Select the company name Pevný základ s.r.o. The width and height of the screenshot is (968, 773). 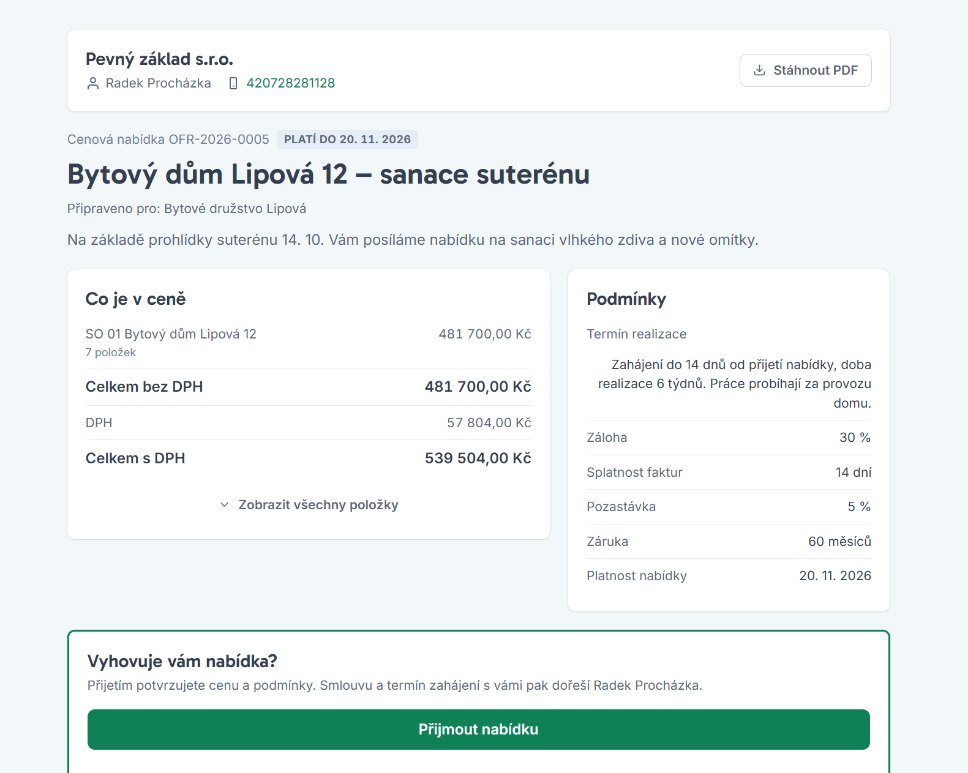coord(159,59)
